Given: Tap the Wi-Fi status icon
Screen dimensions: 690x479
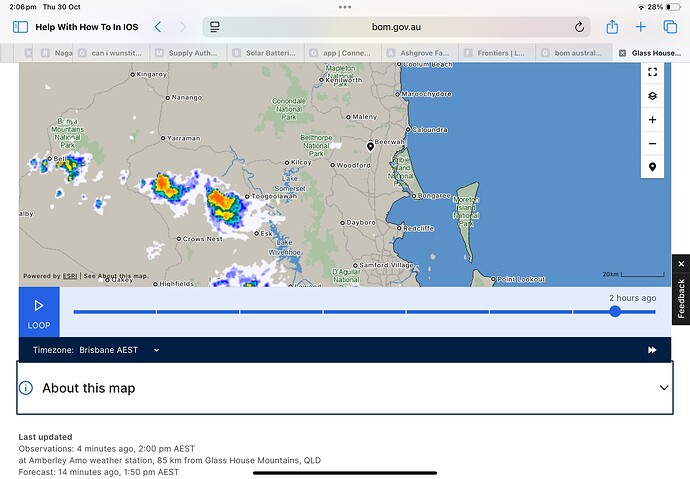Looking at the screenshot, I should click(x=641, y=7).
